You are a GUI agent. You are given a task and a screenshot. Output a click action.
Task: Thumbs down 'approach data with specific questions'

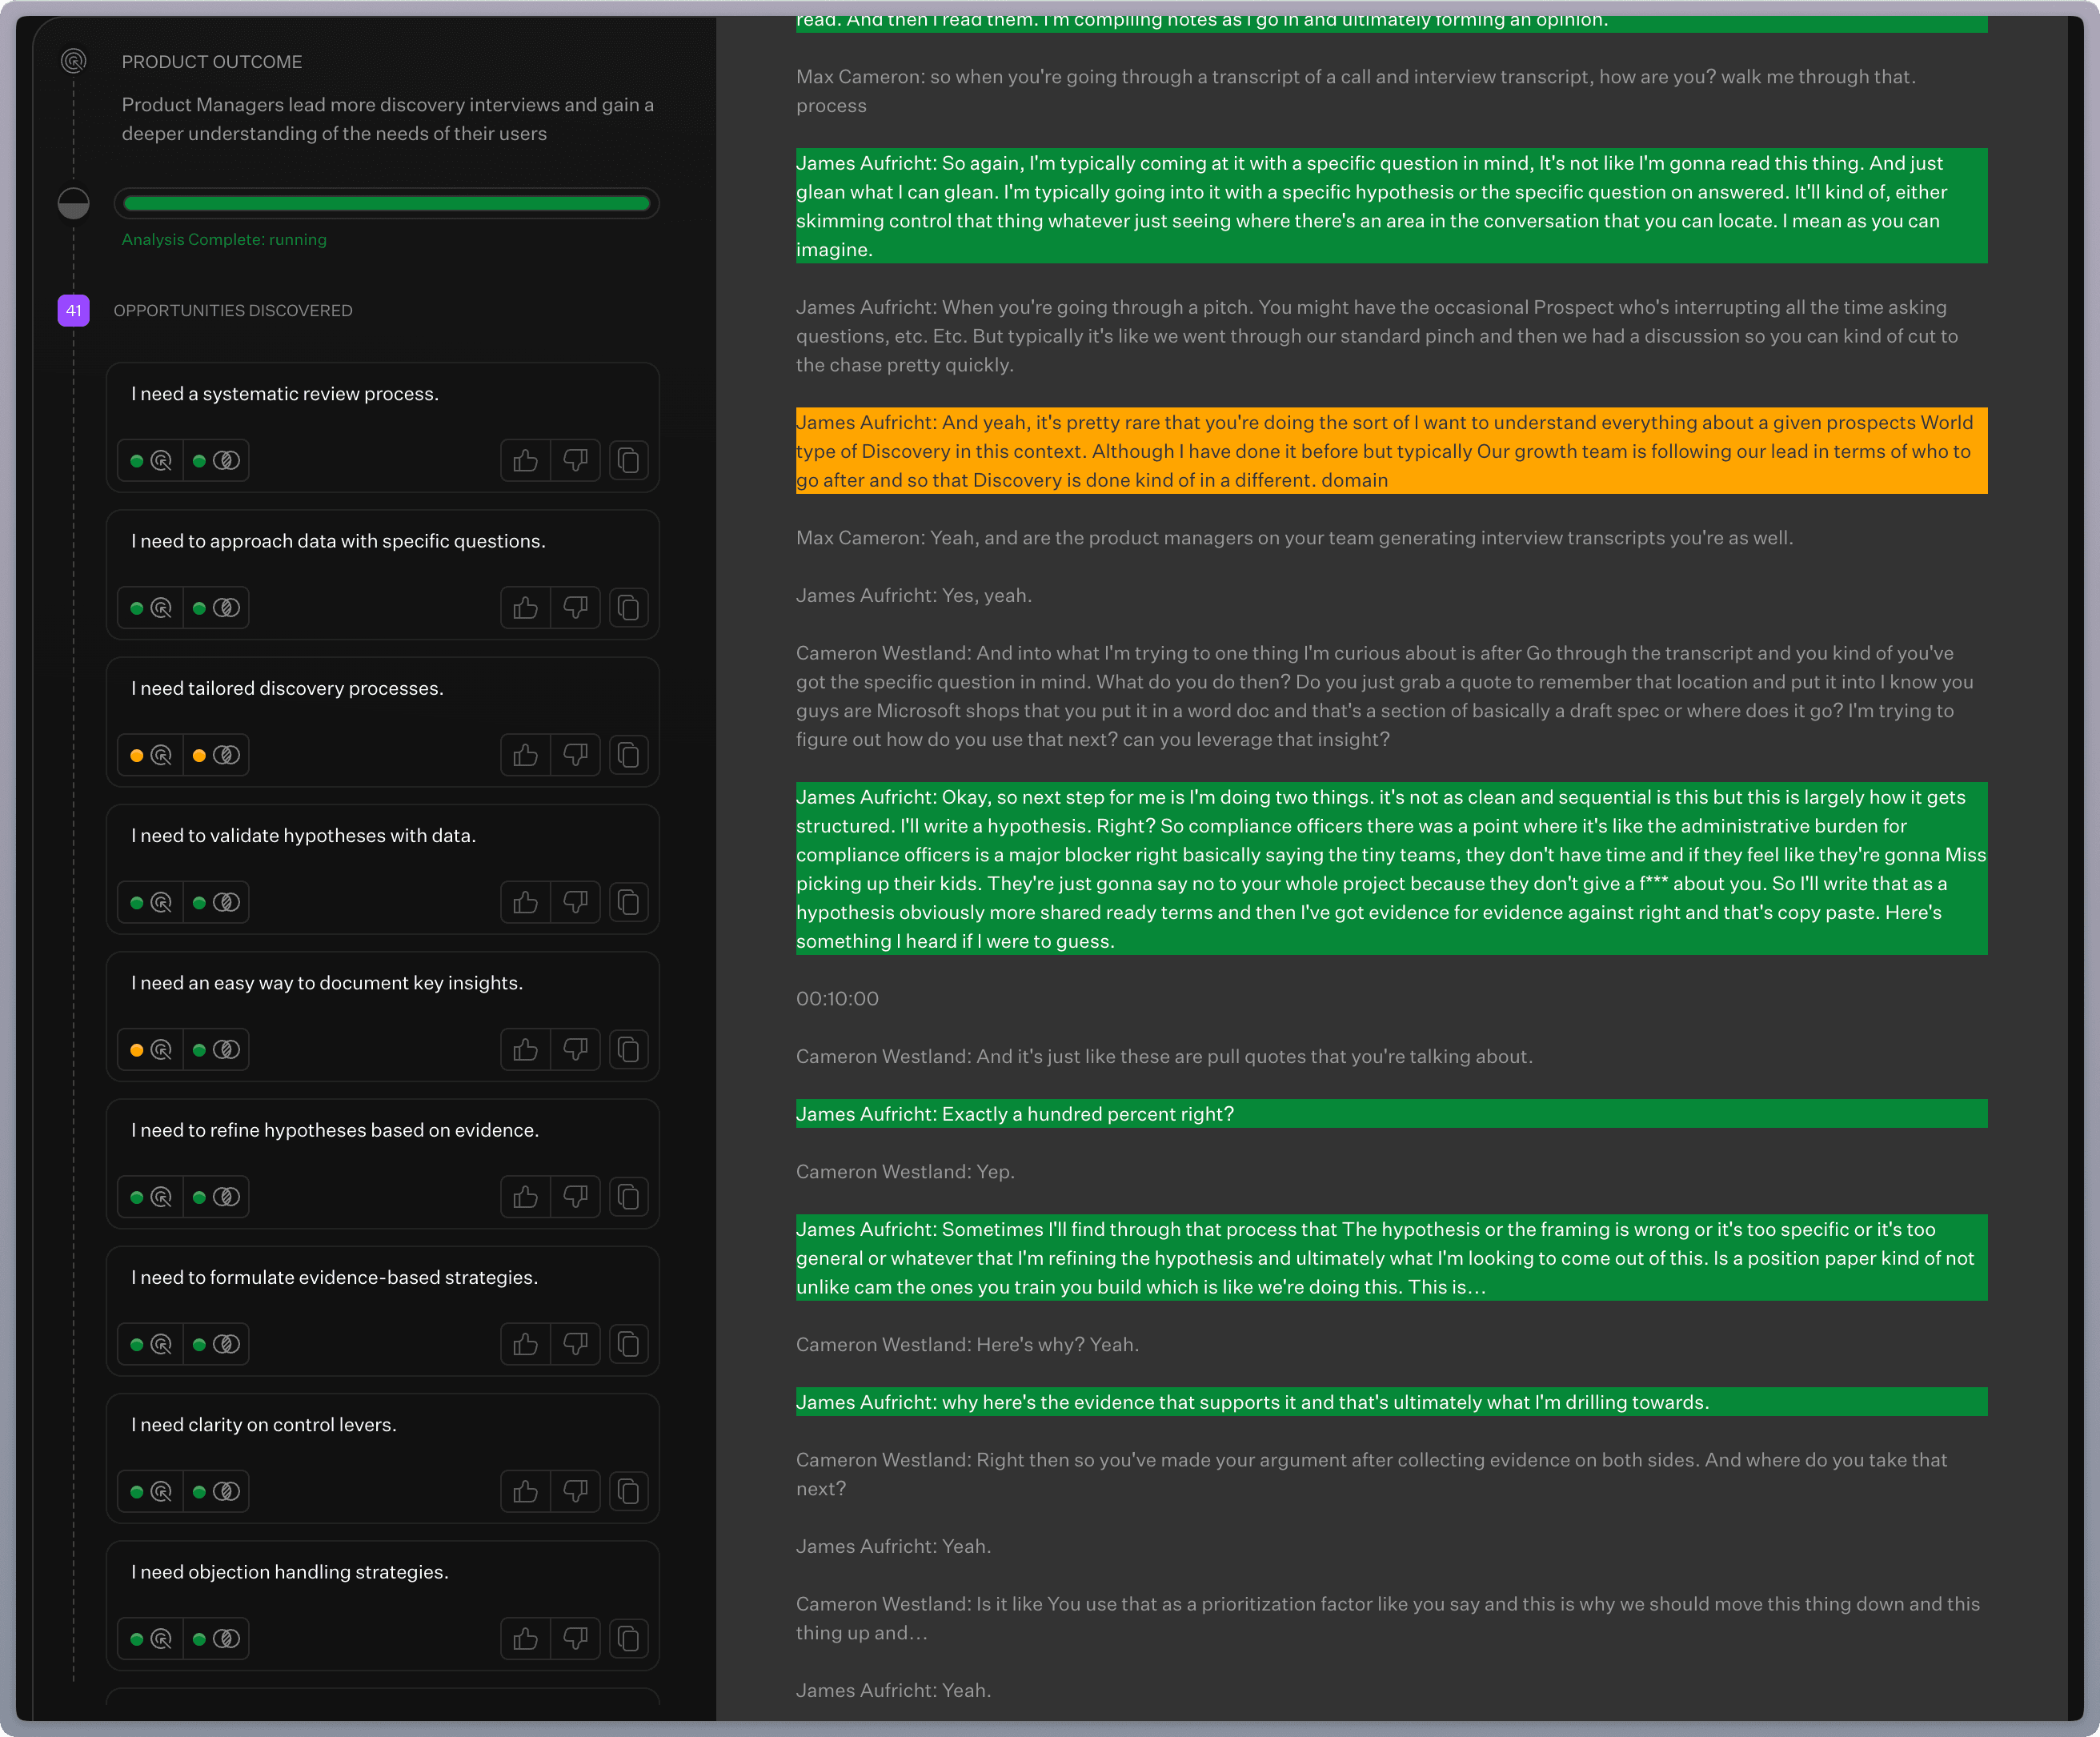click(x=575, y=608)
